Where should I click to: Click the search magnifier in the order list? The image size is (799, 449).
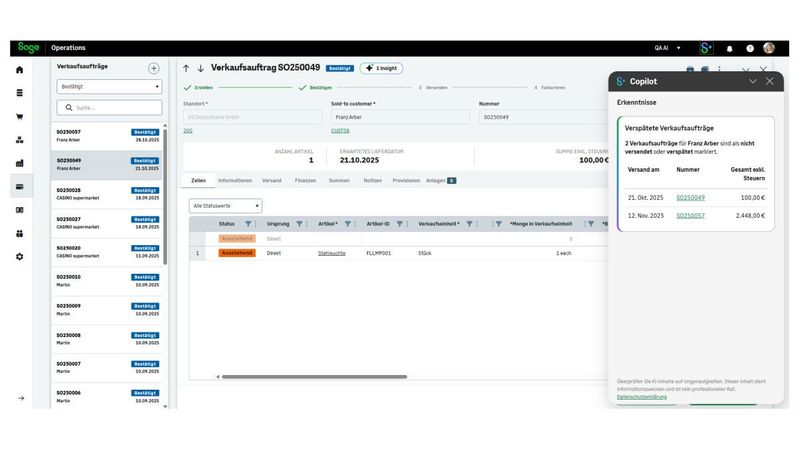point(69,108)
